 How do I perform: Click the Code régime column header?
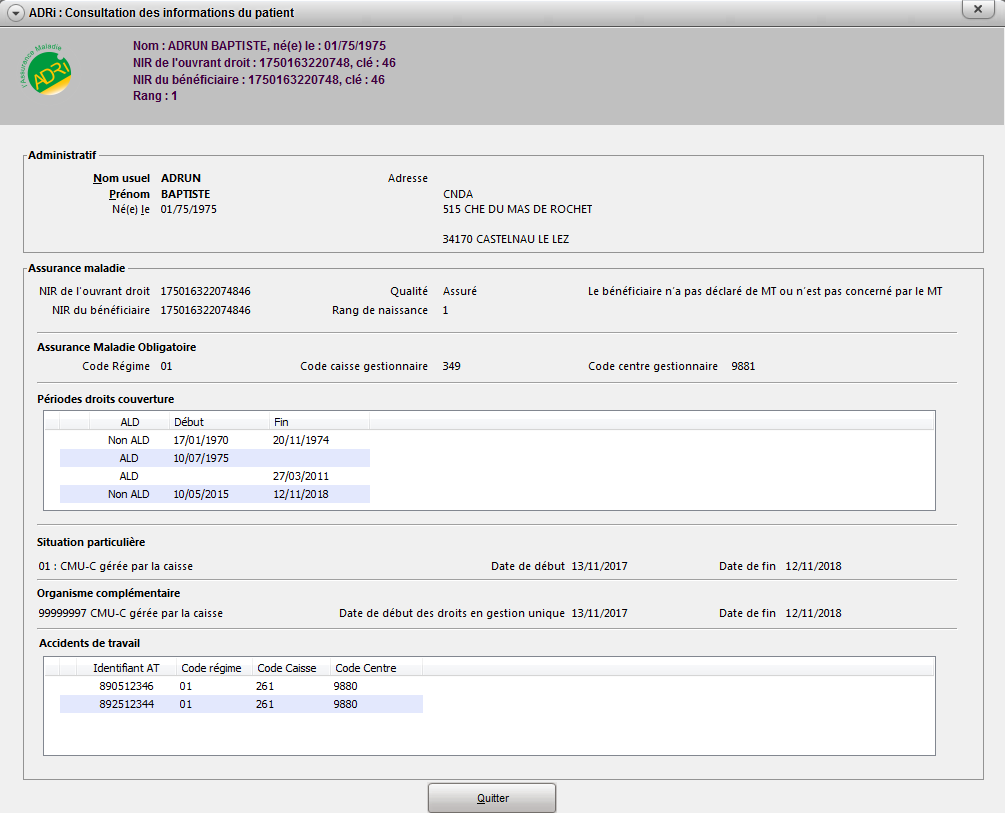point(212,668)
